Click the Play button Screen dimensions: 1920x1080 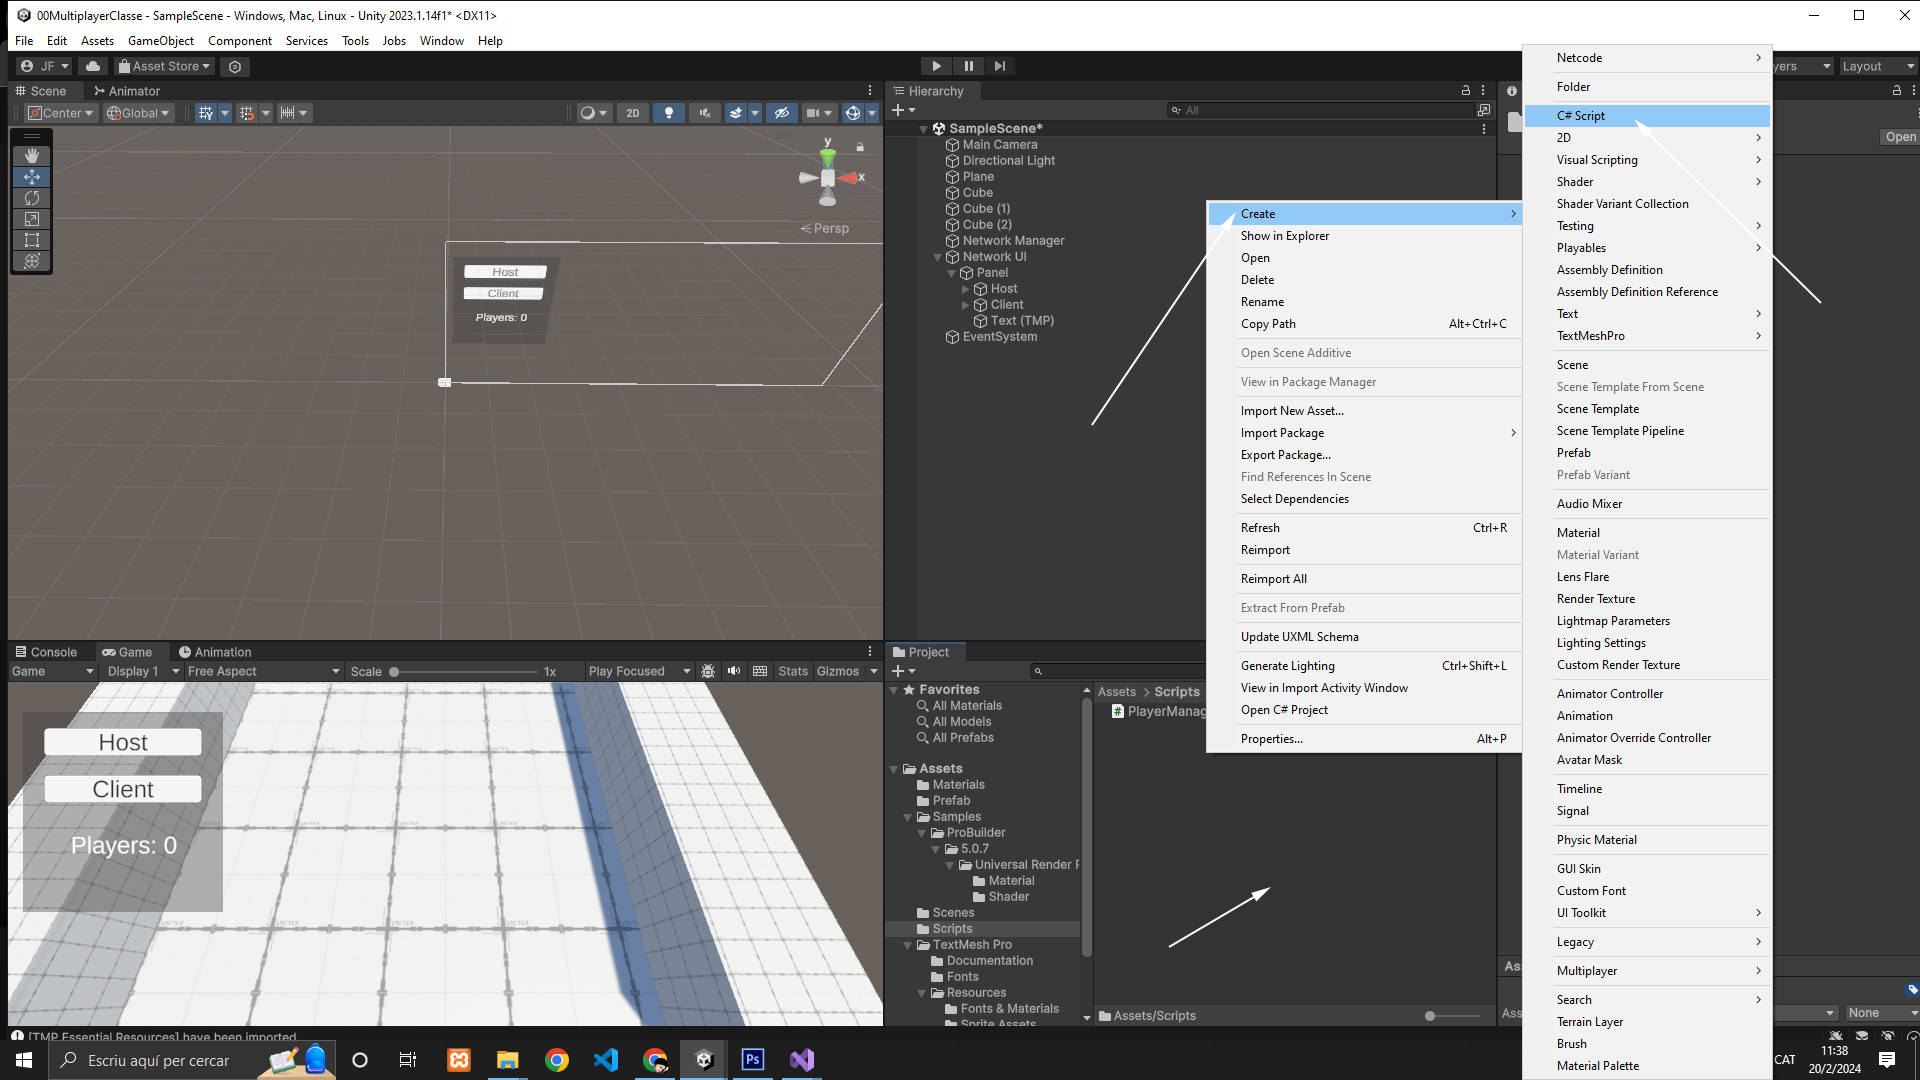tap(936, 66)
